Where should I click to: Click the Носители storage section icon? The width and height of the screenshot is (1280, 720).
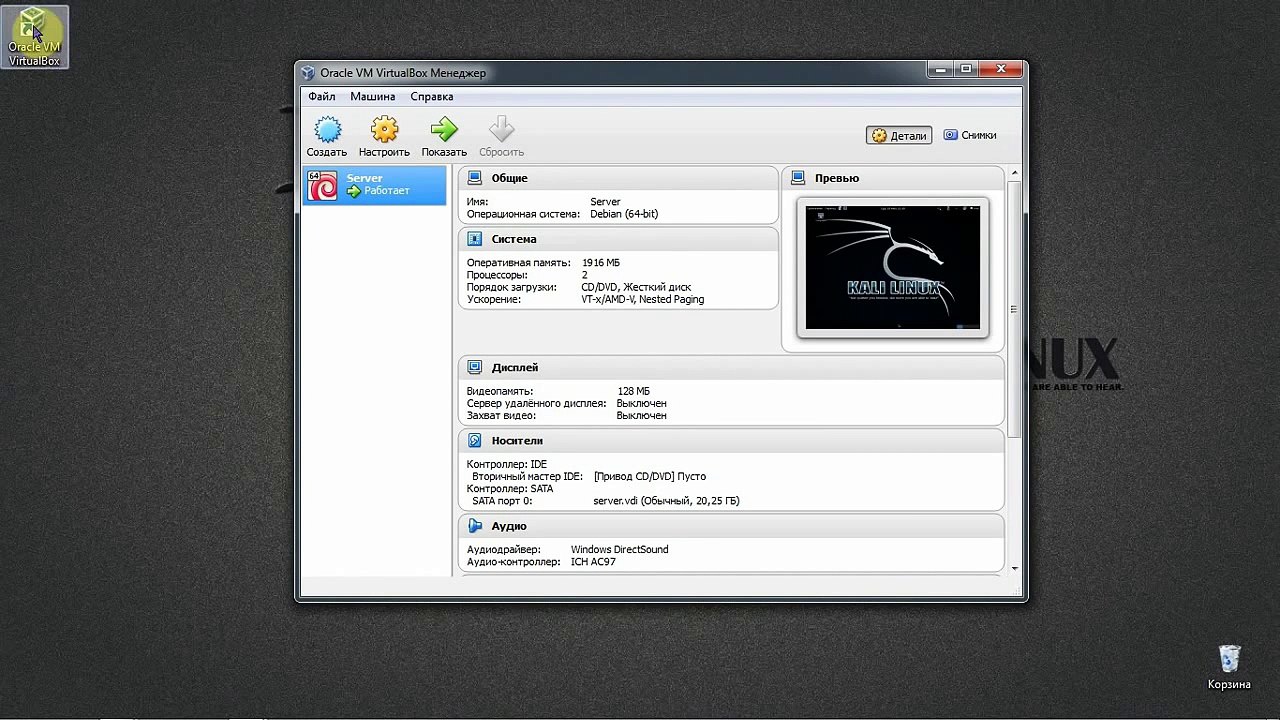475,440
